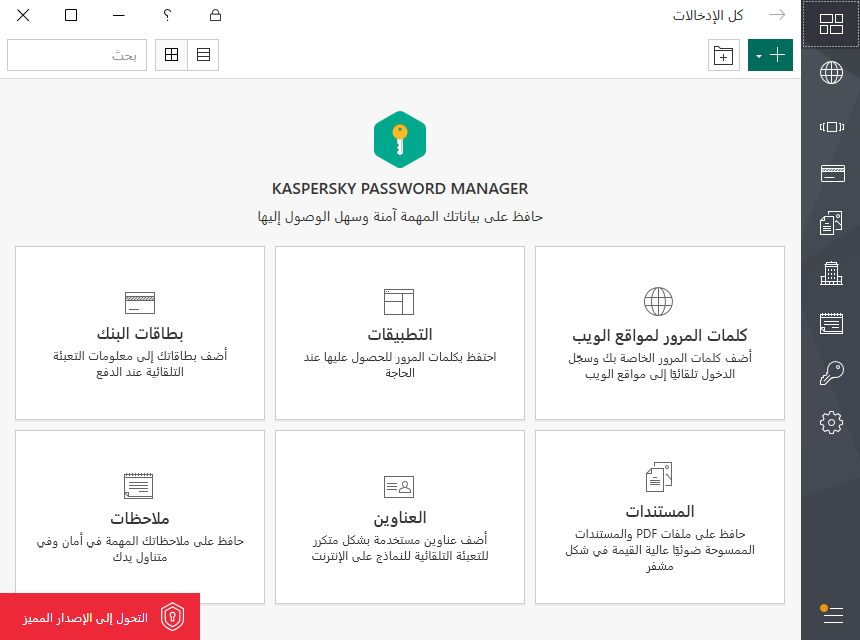
Task: Click the shield icon on the upgrade banner
Action: click(x=172, y=617)
